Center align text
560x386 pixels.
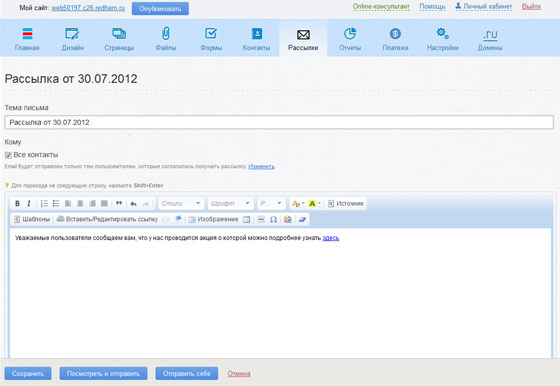(x=80, y=204)
